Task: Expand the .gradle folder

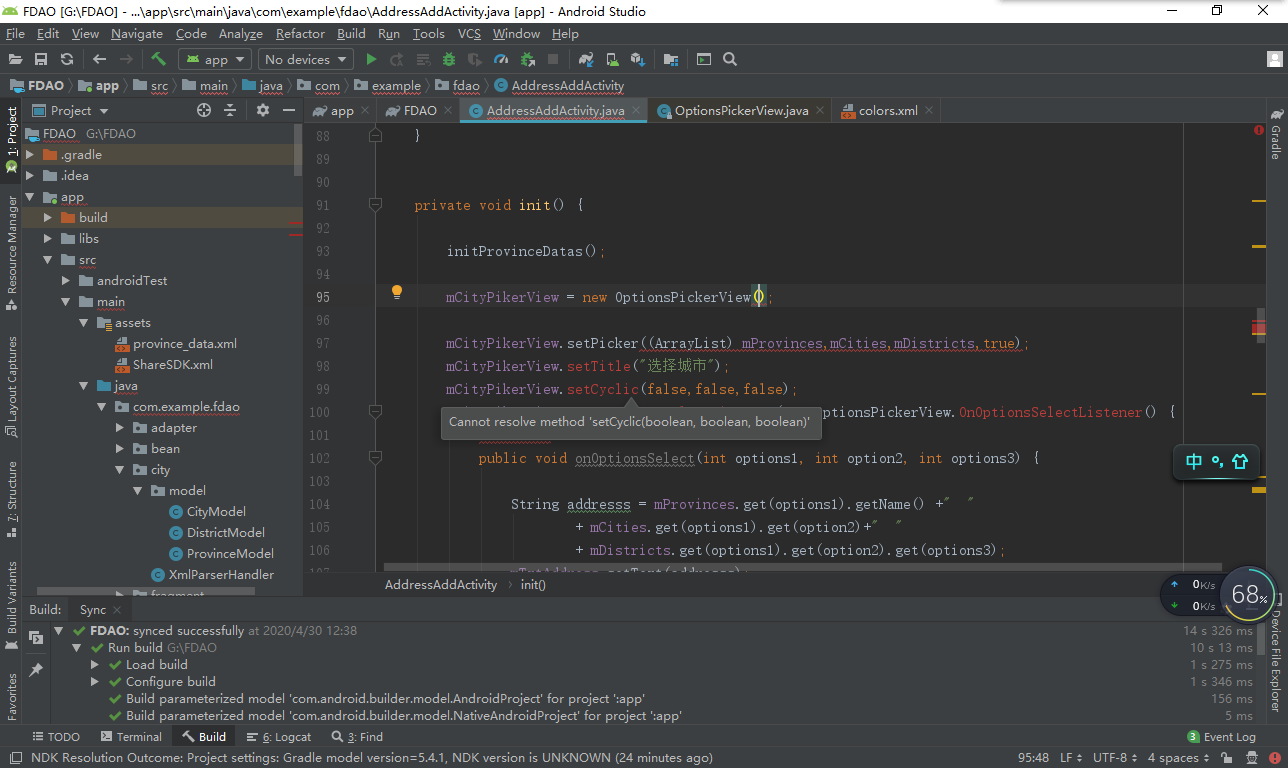Action: pos(30,155)
